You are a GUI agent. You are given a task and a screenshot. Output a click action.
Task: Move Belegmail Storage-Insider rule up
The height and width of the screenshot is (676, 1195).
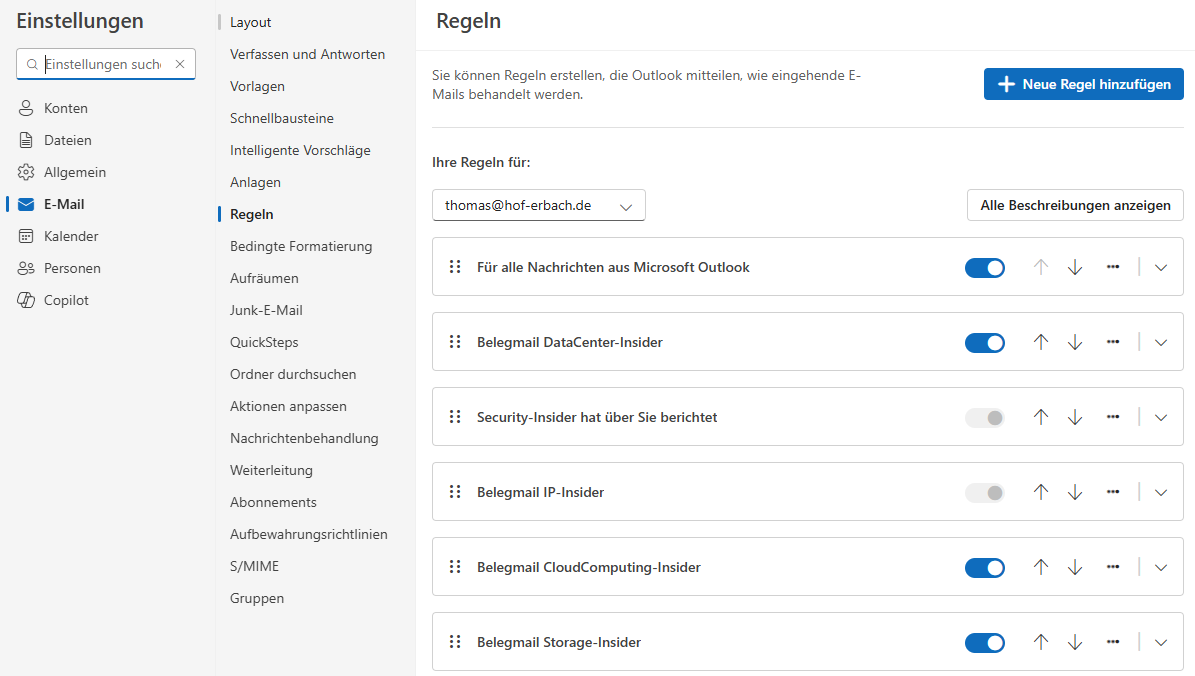1040,642
